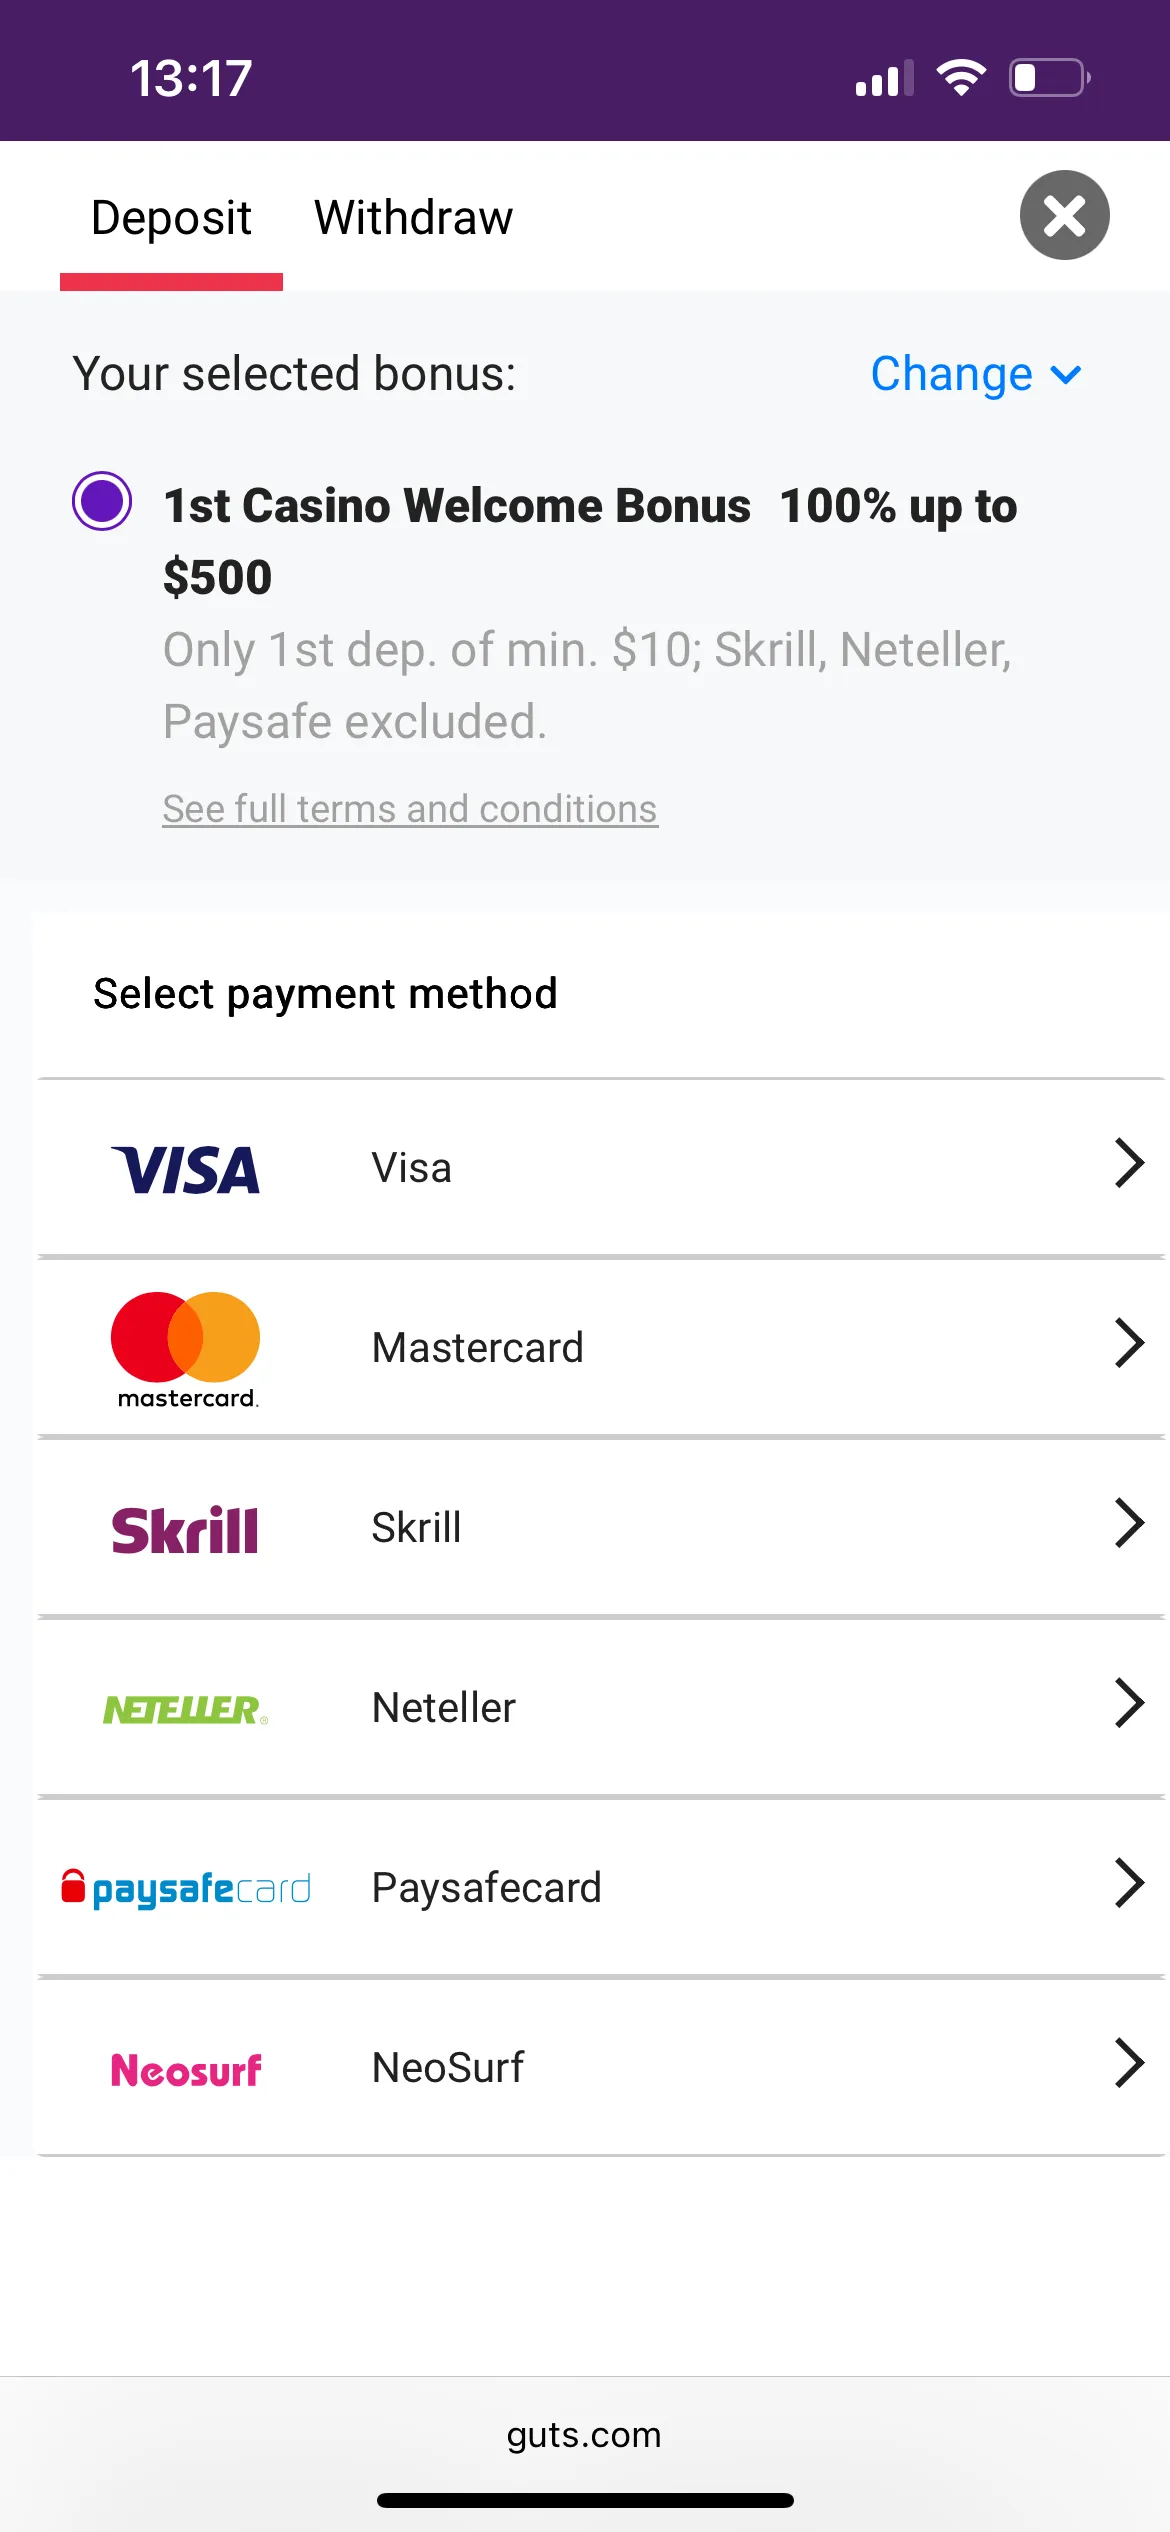
Task: Tap the Skrill logo icon
Action: coord(185,1529)
